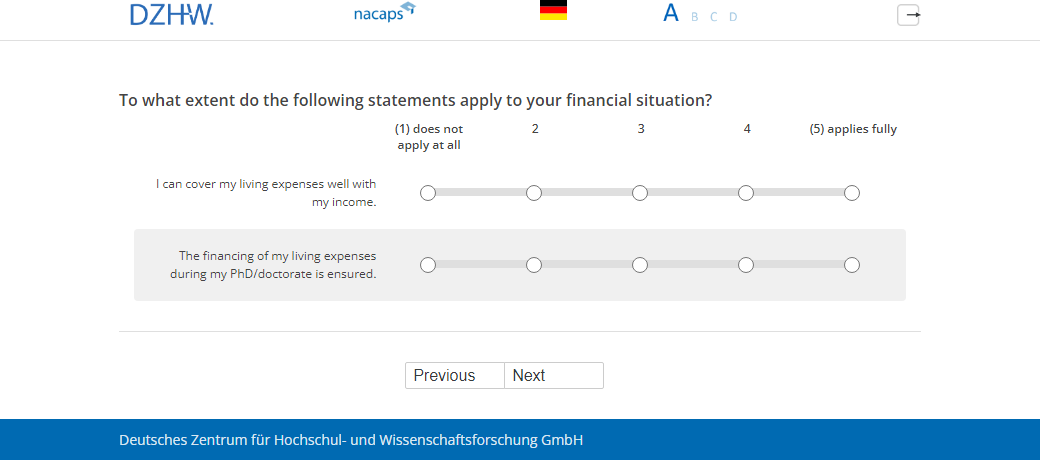Choose 3 for covering living expenses
This screenshot has width=1040, height=460.
640,193
